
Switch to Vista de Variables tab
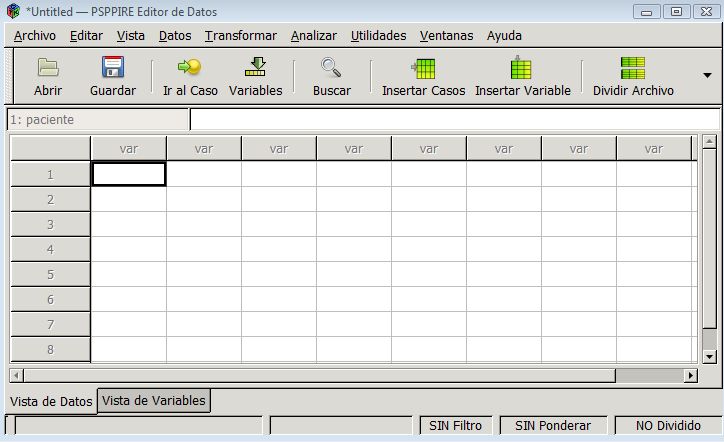coord(154,401)
